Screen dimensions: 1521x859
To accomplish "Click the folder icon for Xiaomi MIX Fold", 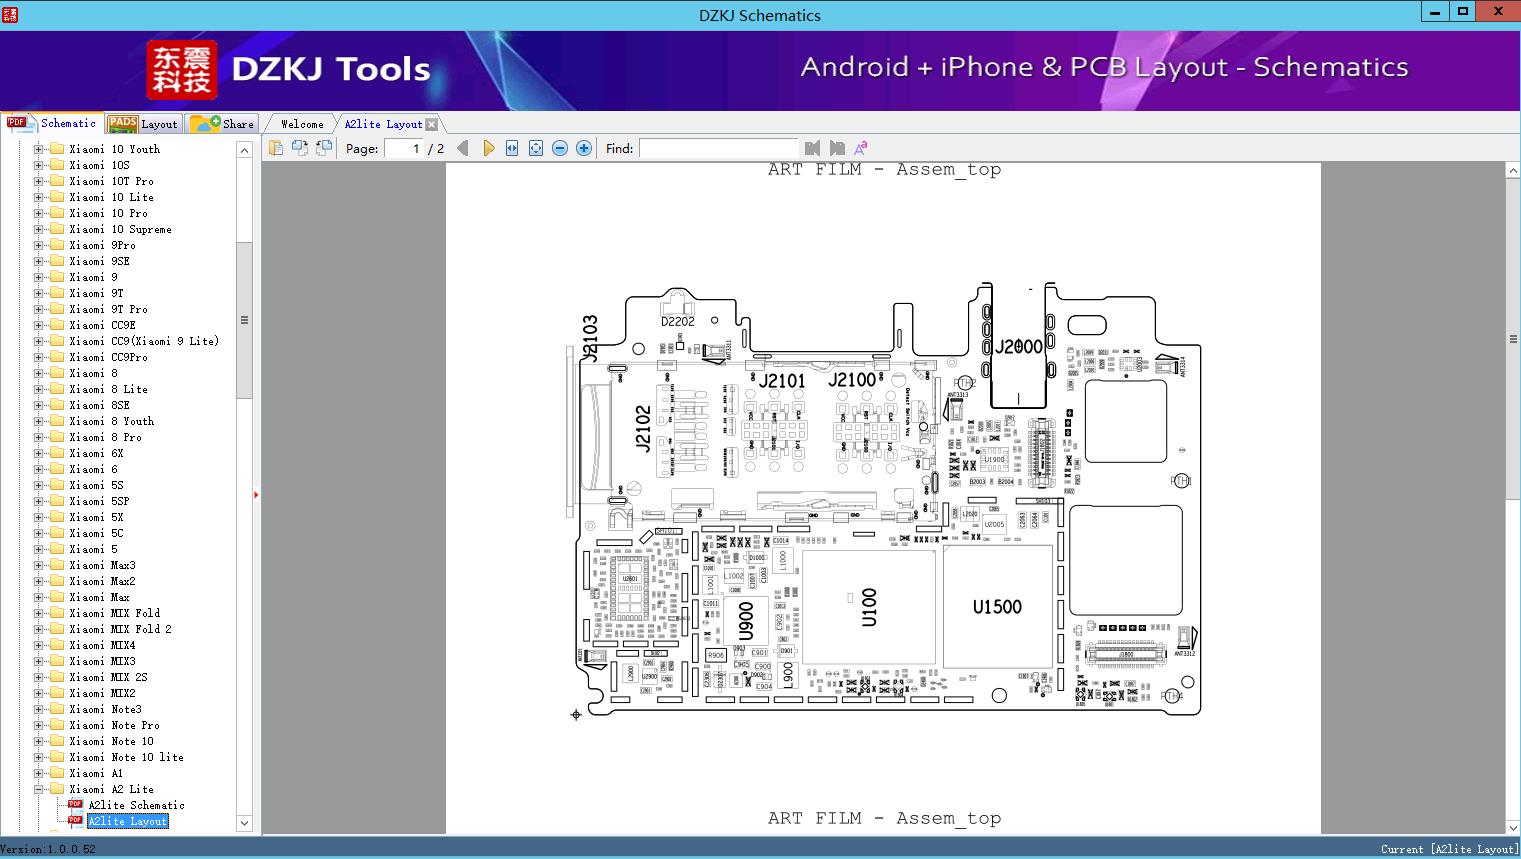I will coord(57,613).
